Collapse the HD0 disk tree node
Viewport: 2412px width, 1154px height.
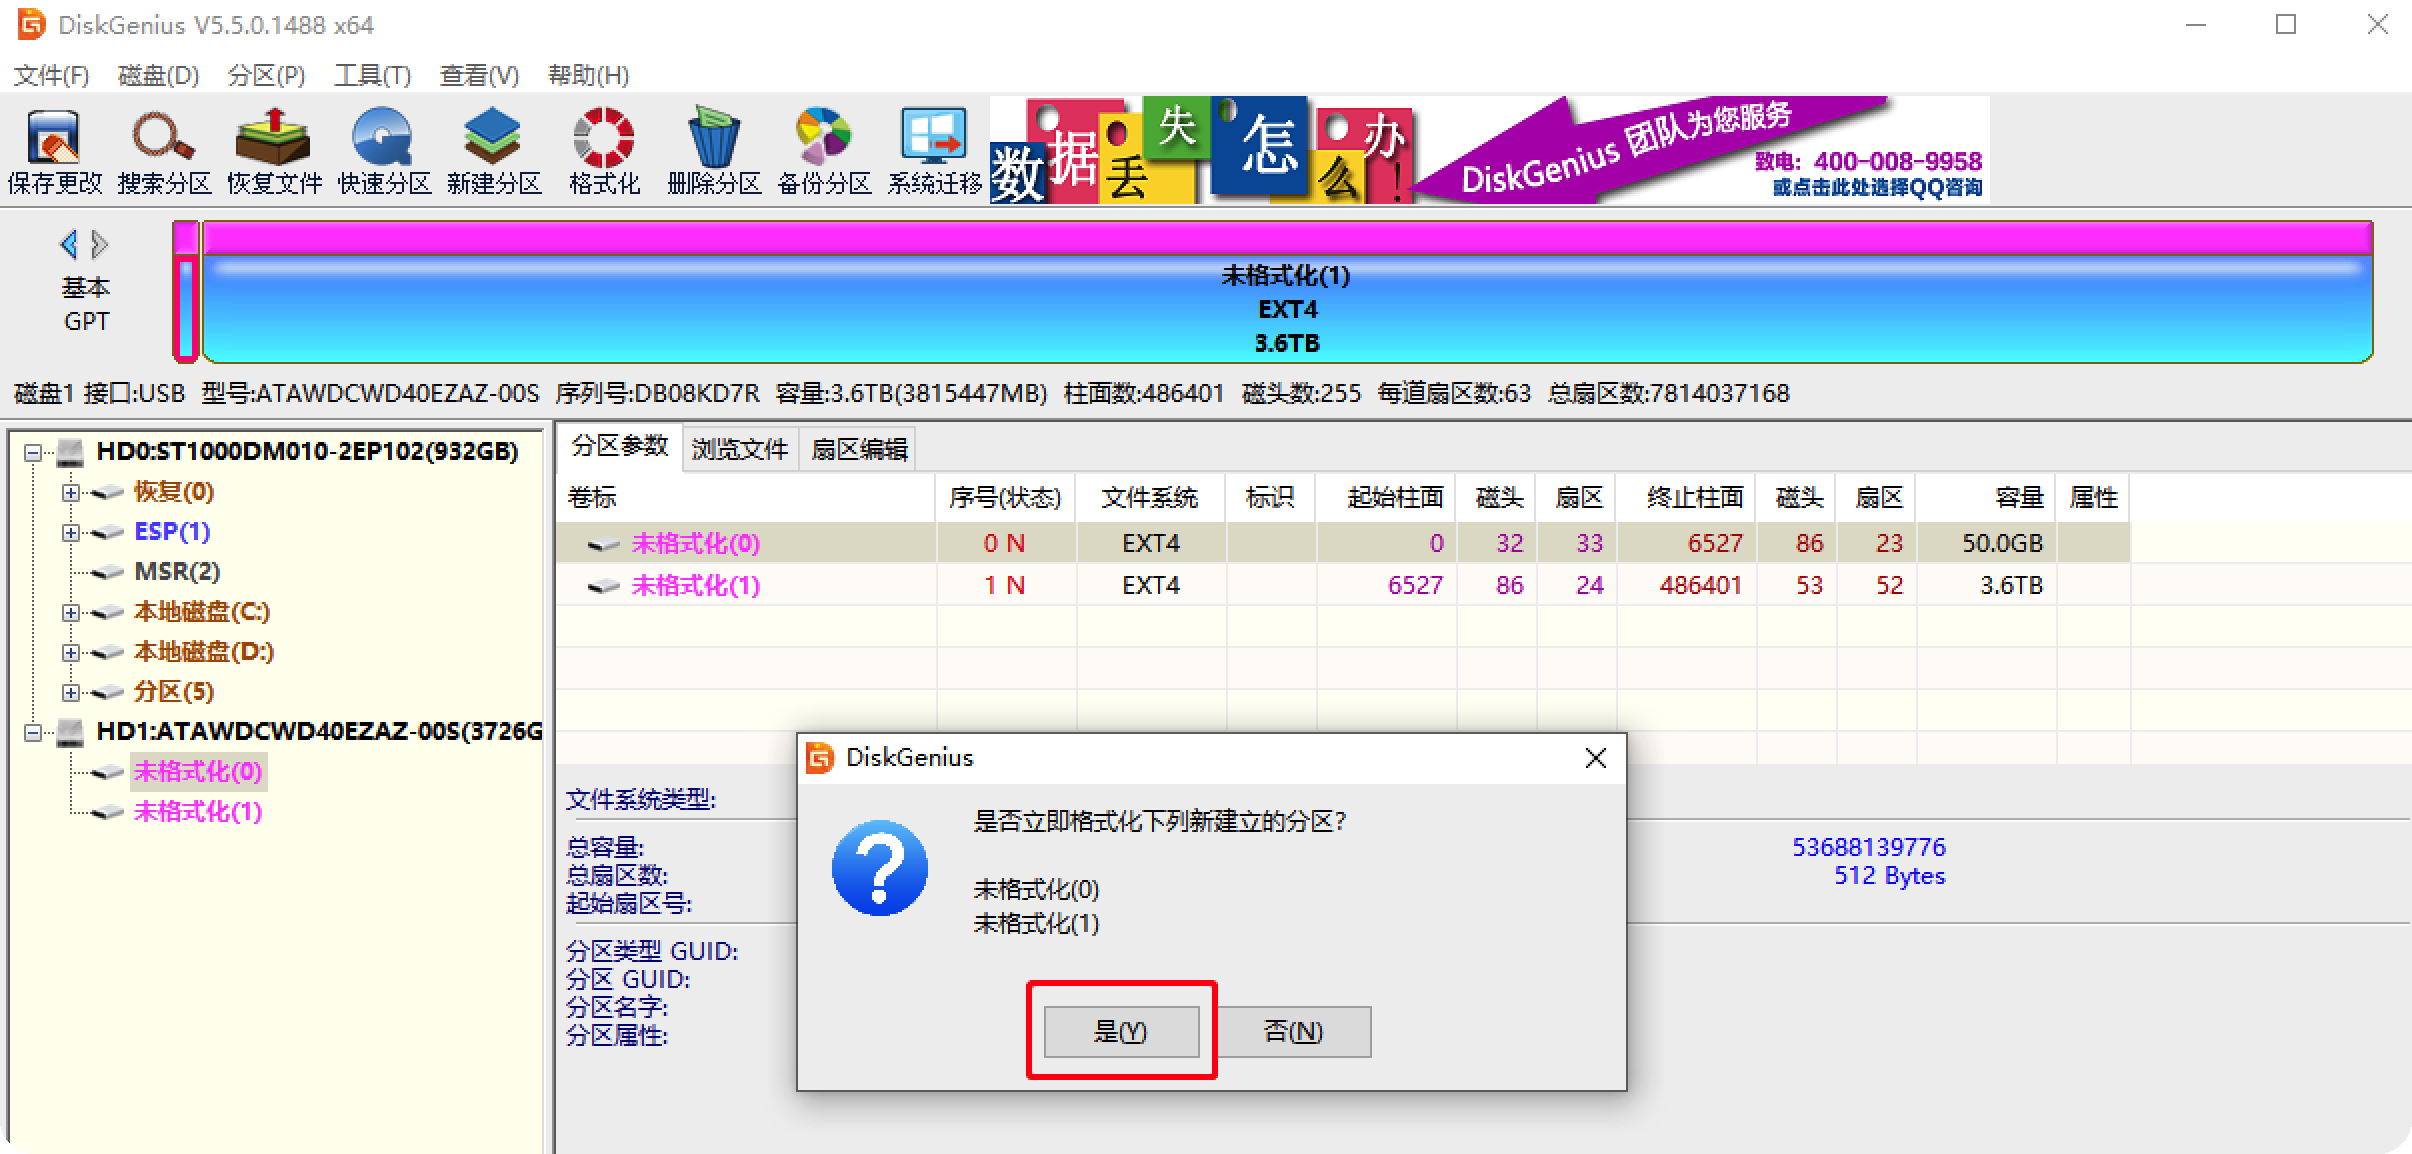(33, 452)
